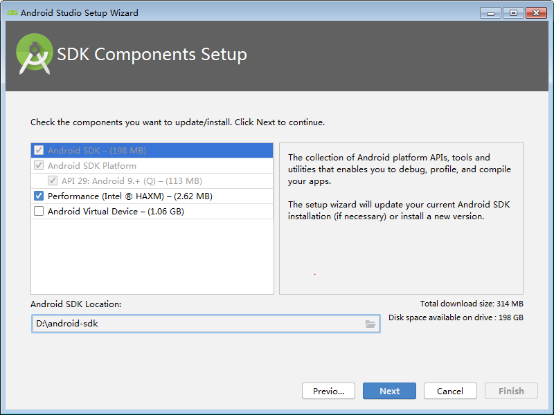Uncheck the Performance (Intel HAXM) checkbox

coord(39,196)
